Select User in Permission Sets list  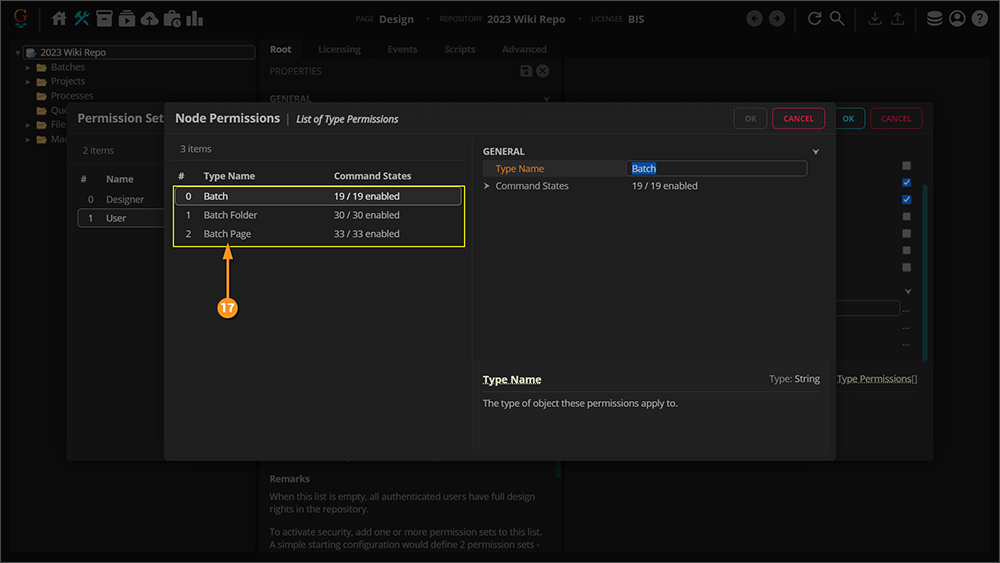coord(116,218)
